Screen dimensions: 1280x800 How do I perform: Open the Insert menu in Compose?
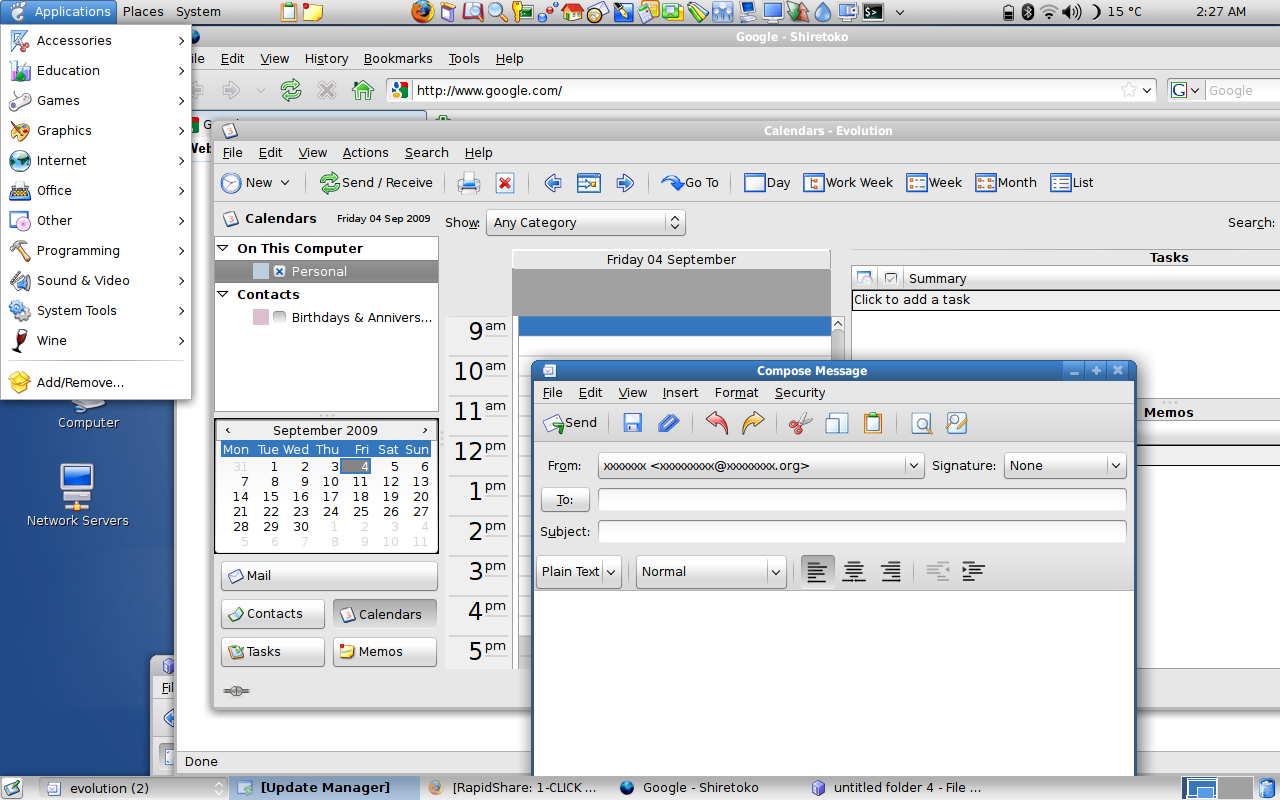tap(680, 393)
